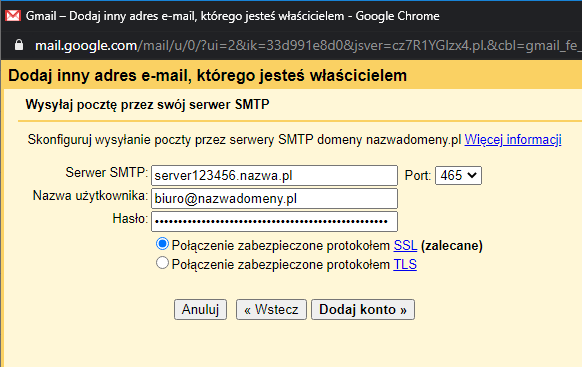Focus the Serwer SMTP input field
This screenshot has width=582, height=367.
pyautogui.click(x=274, y=176)
